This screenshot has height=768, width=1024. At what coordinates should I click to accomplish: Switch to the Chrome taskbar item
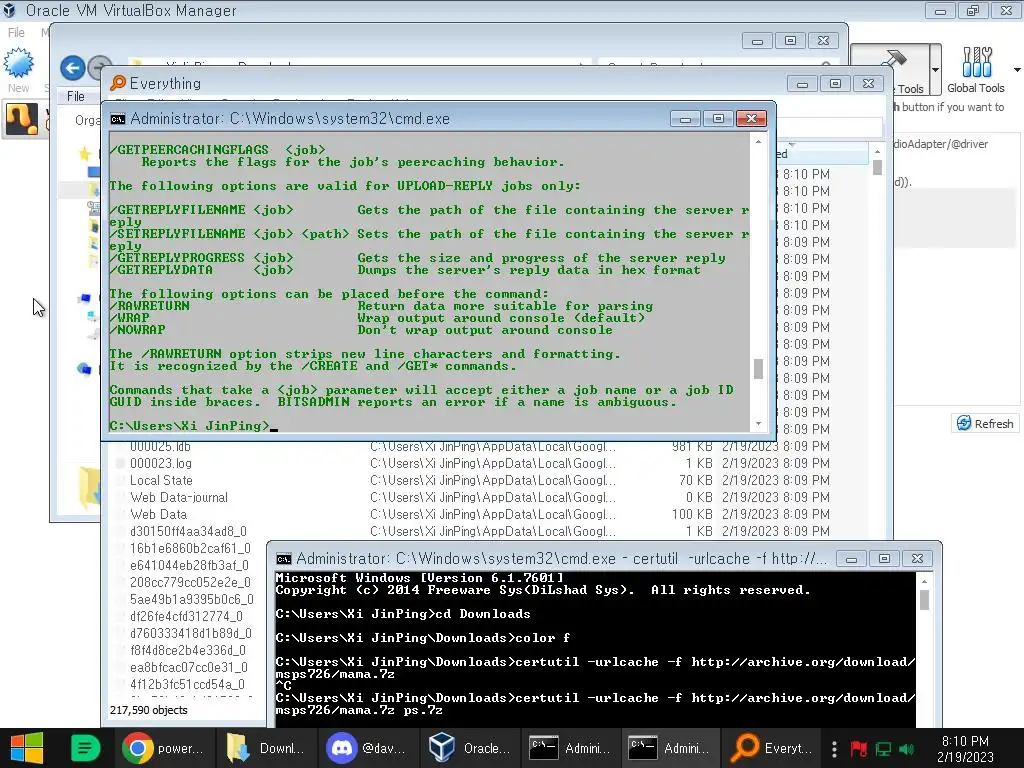164,748
